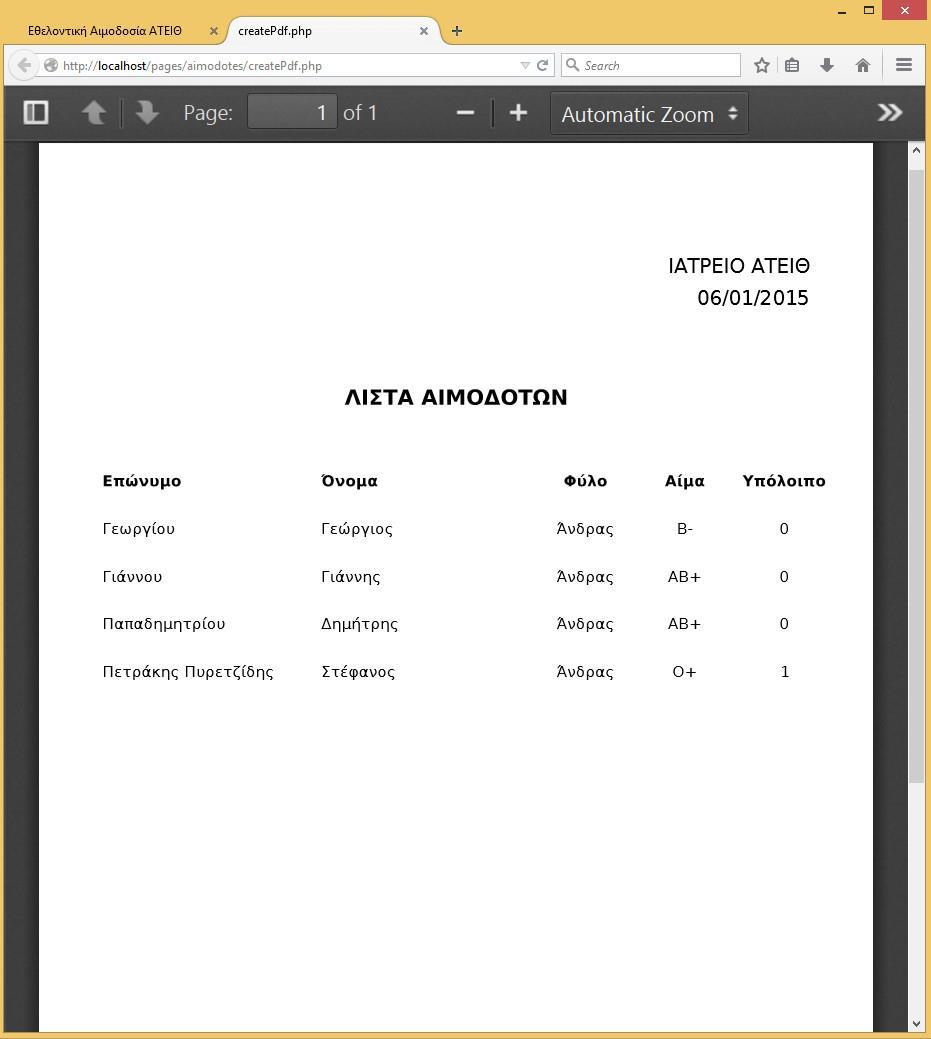Click Άνδρας in Στέφανος row
931x1039 pixels.
585,672
